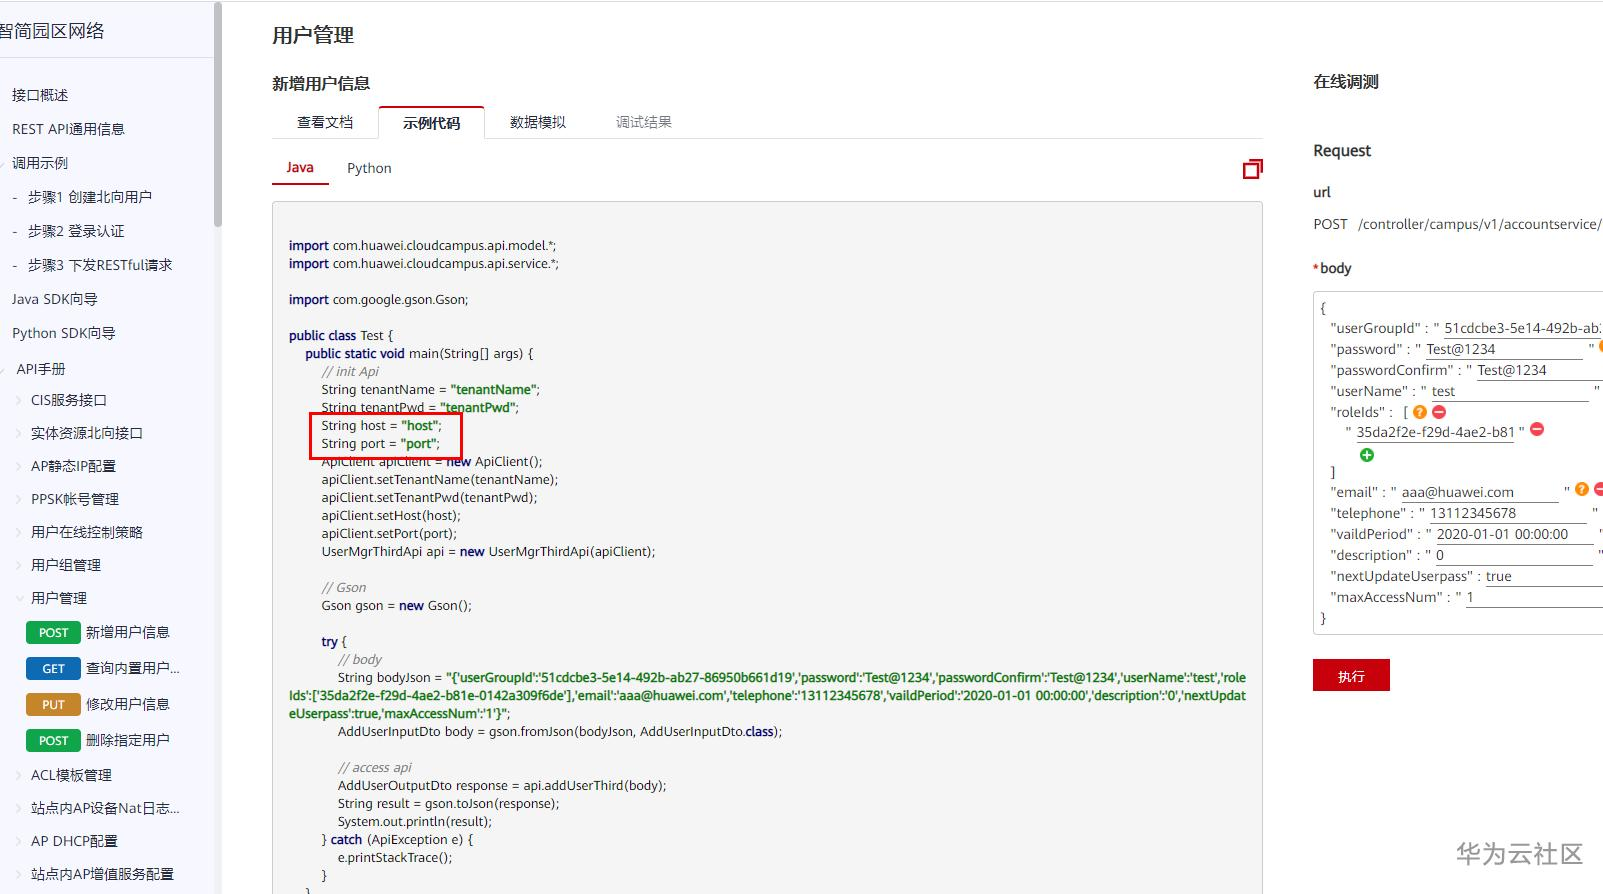Click the 智简园区网络 sidebar title
This screenshot has width=1603, height=894.
(x=52, y=31)
